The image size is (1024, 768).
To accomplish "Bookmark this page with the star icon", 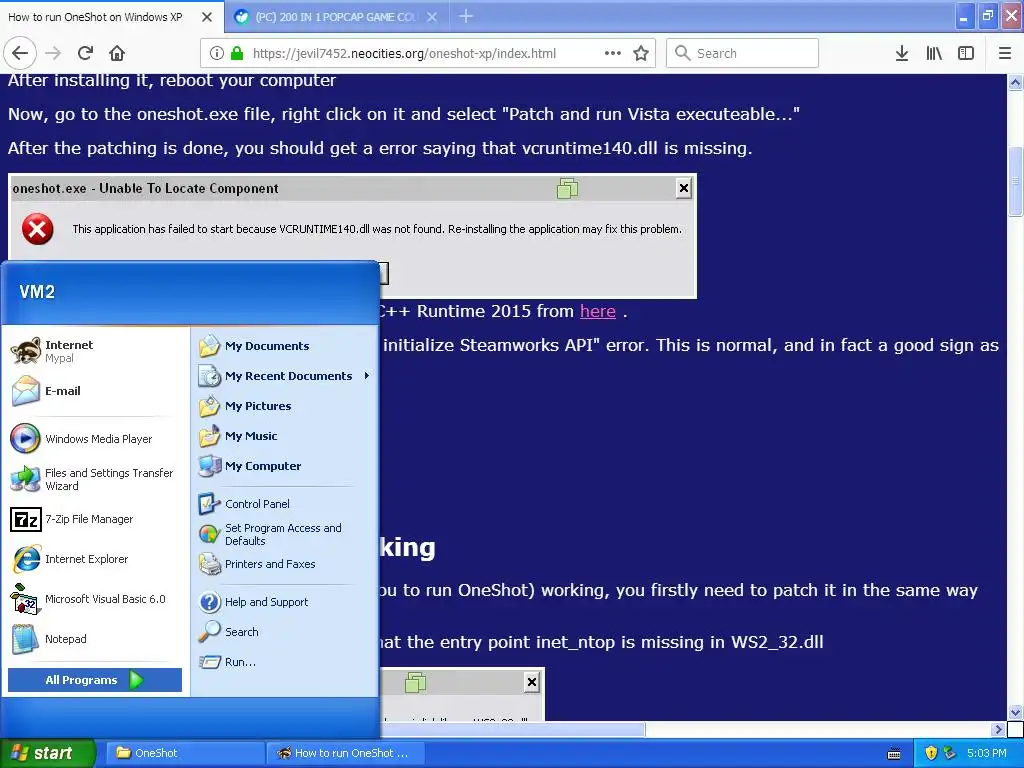I will (x=641, y=53).
